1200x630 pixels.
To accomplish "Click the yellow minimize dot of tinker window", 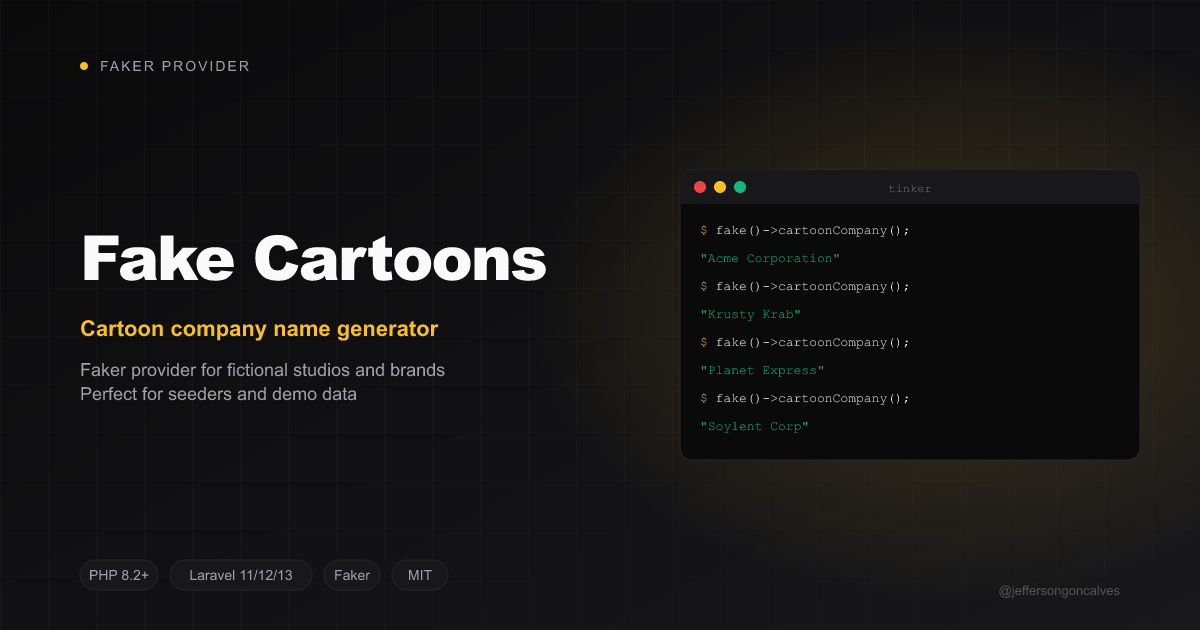I will (x=720, y=187).
